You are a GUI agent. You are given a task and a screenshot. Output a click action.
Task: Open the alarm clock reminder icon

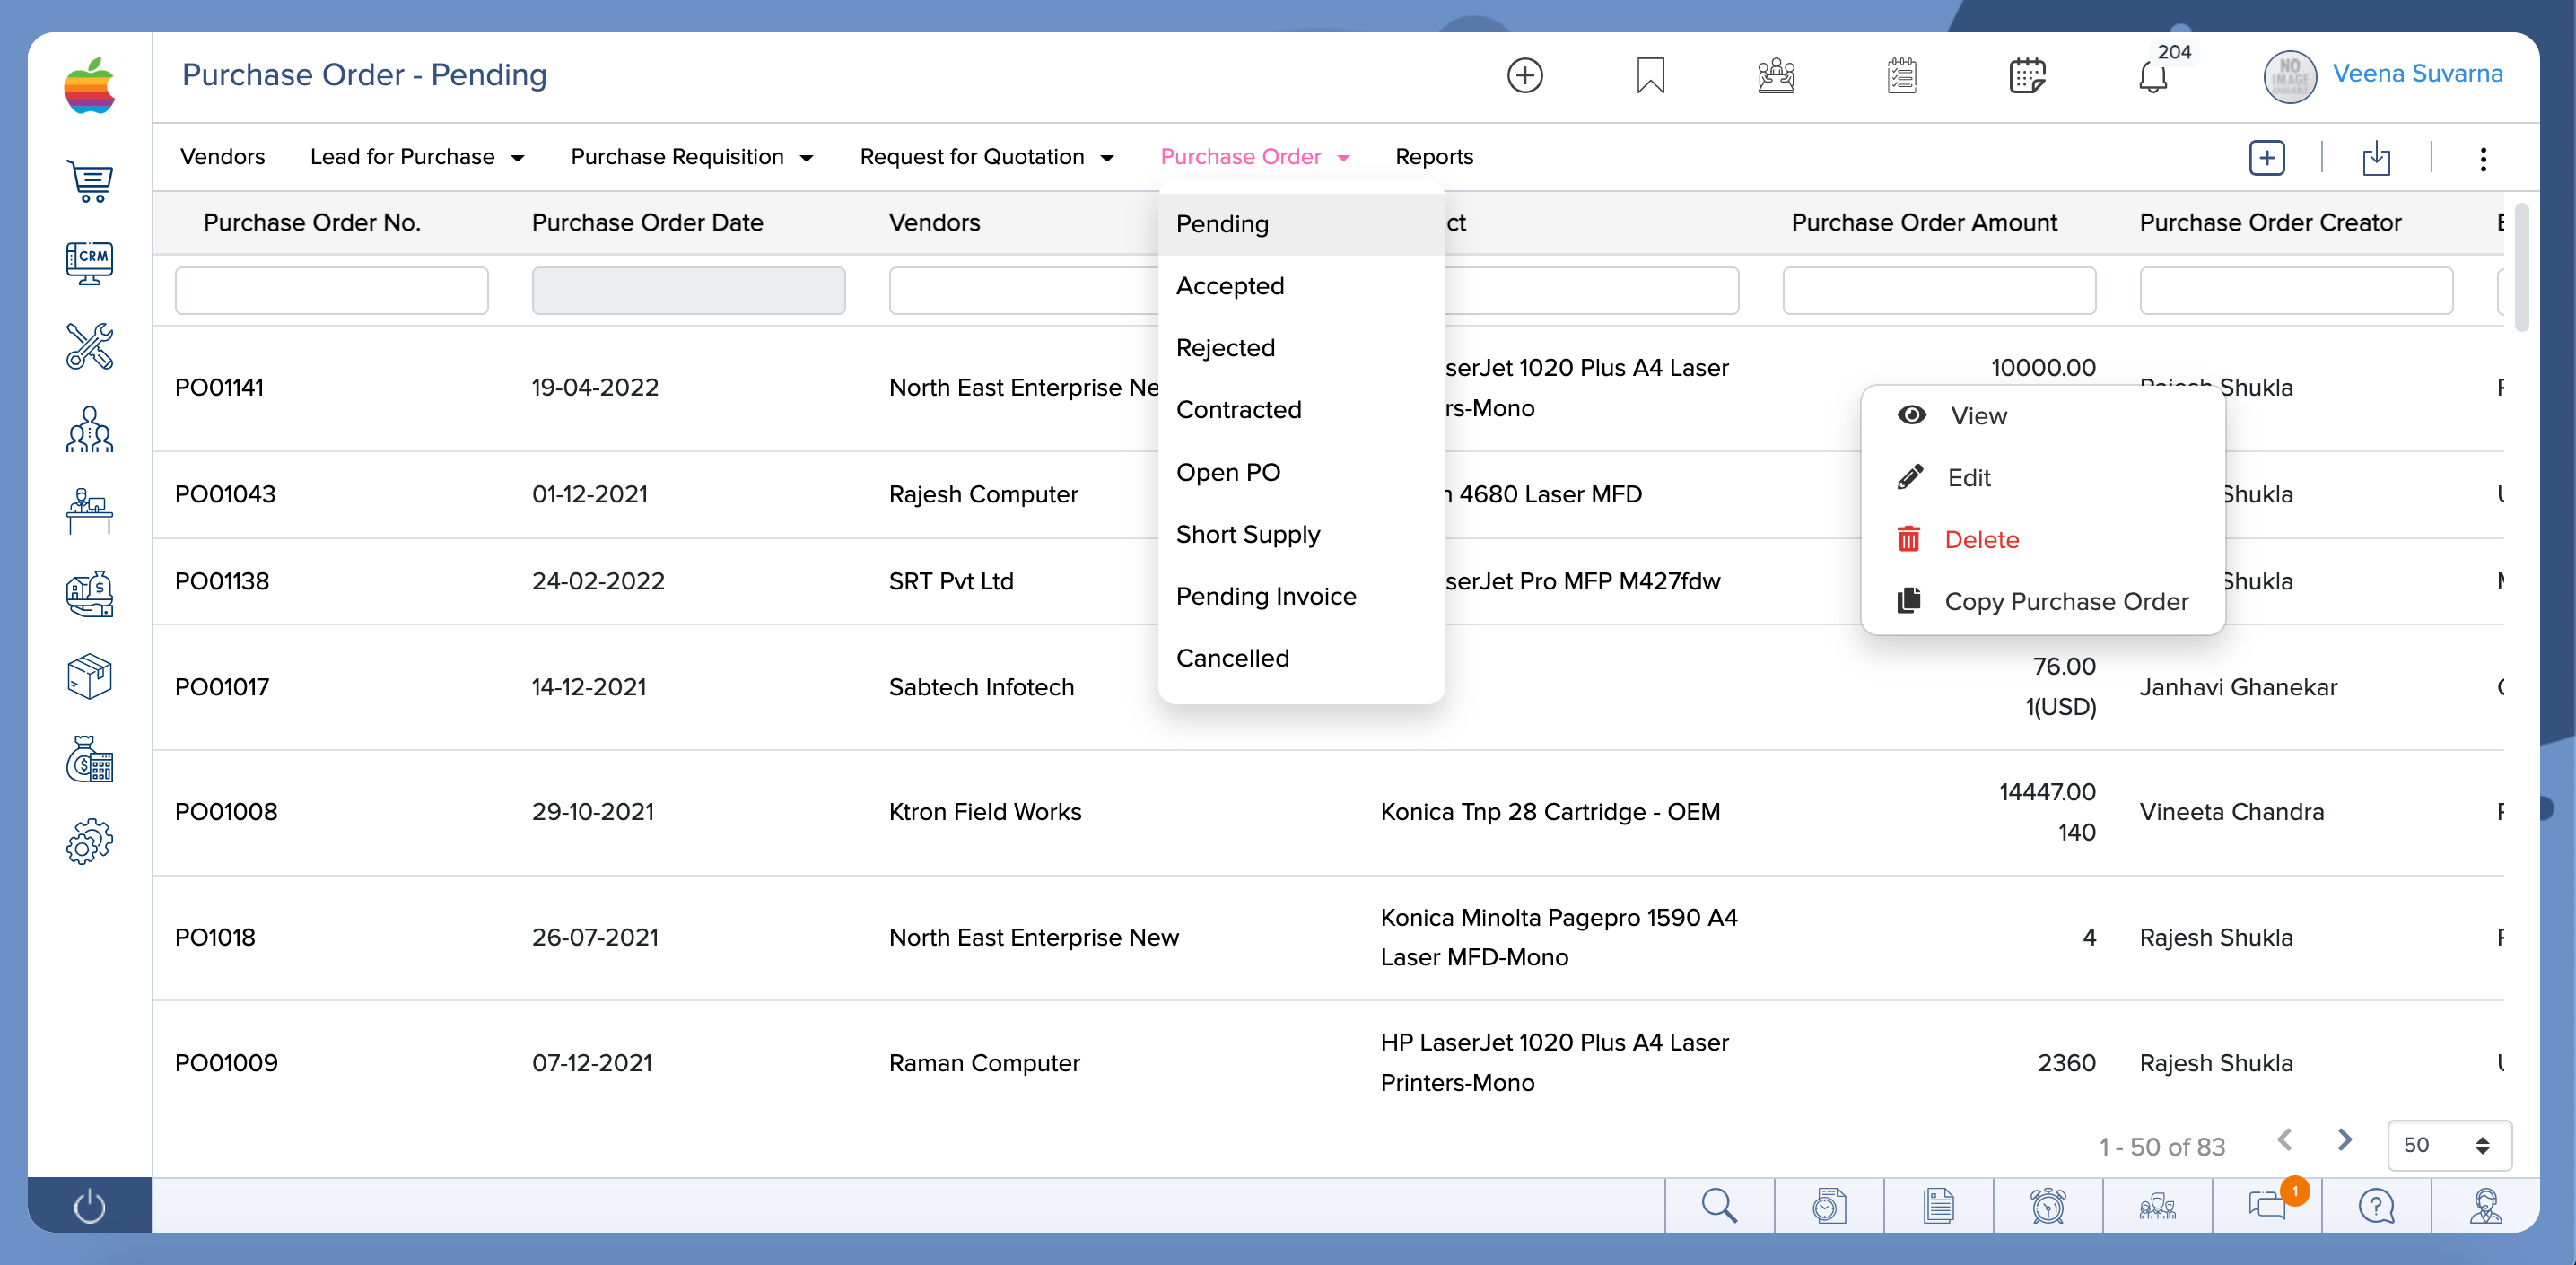[2048, 1205]
